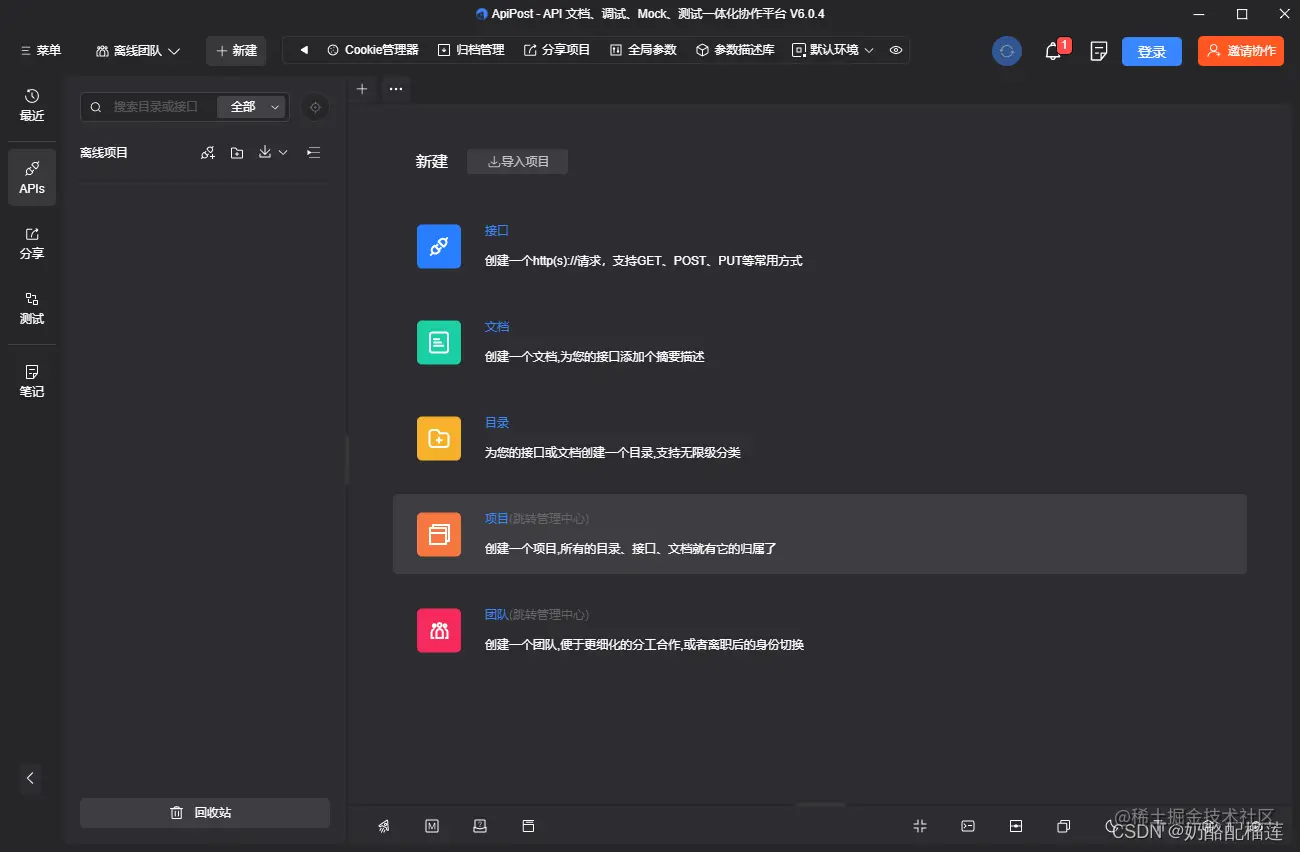Open Cookie管理器
Screen dimensions: 1300x852
click(373, 50)
